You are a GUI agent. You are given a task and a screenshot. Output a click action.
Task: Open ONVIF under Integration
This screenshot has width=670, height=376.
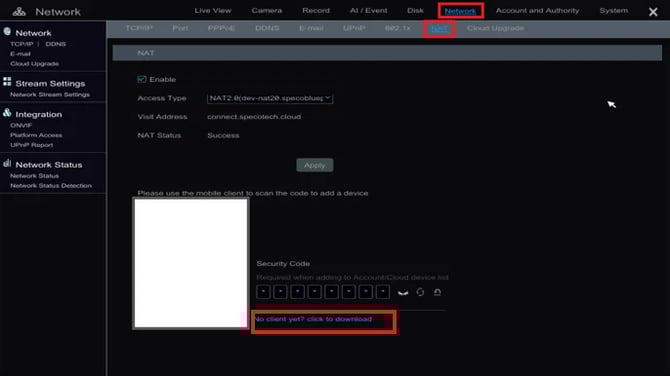[21, 125]
